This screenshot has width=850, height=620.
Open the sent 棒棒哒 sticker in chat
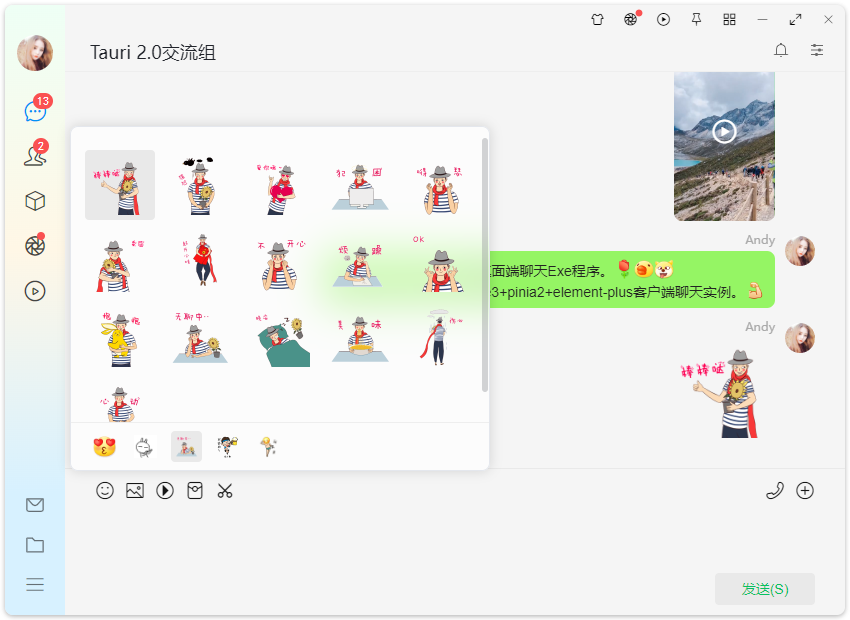[720, 393]
